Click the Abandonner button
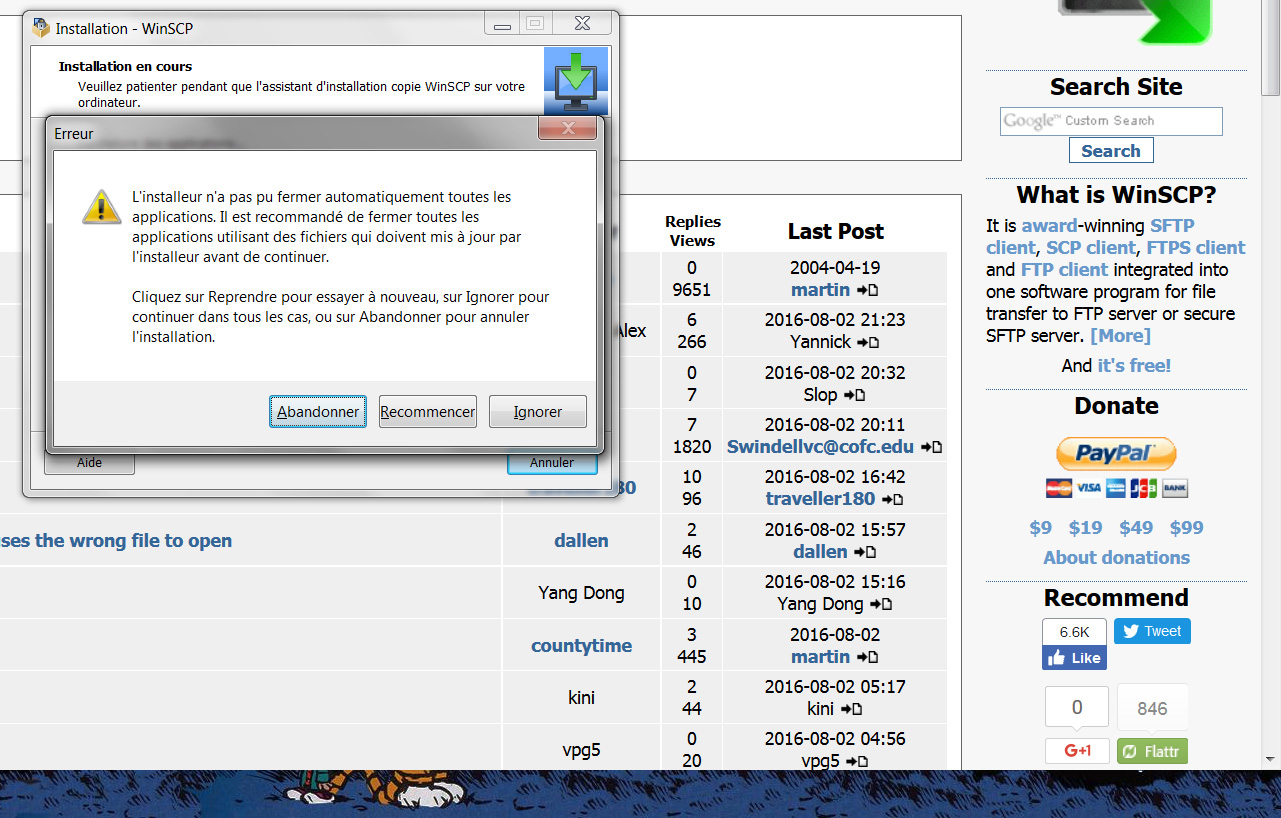This screenshot has width=1281, height=818. tap(318, 412)
